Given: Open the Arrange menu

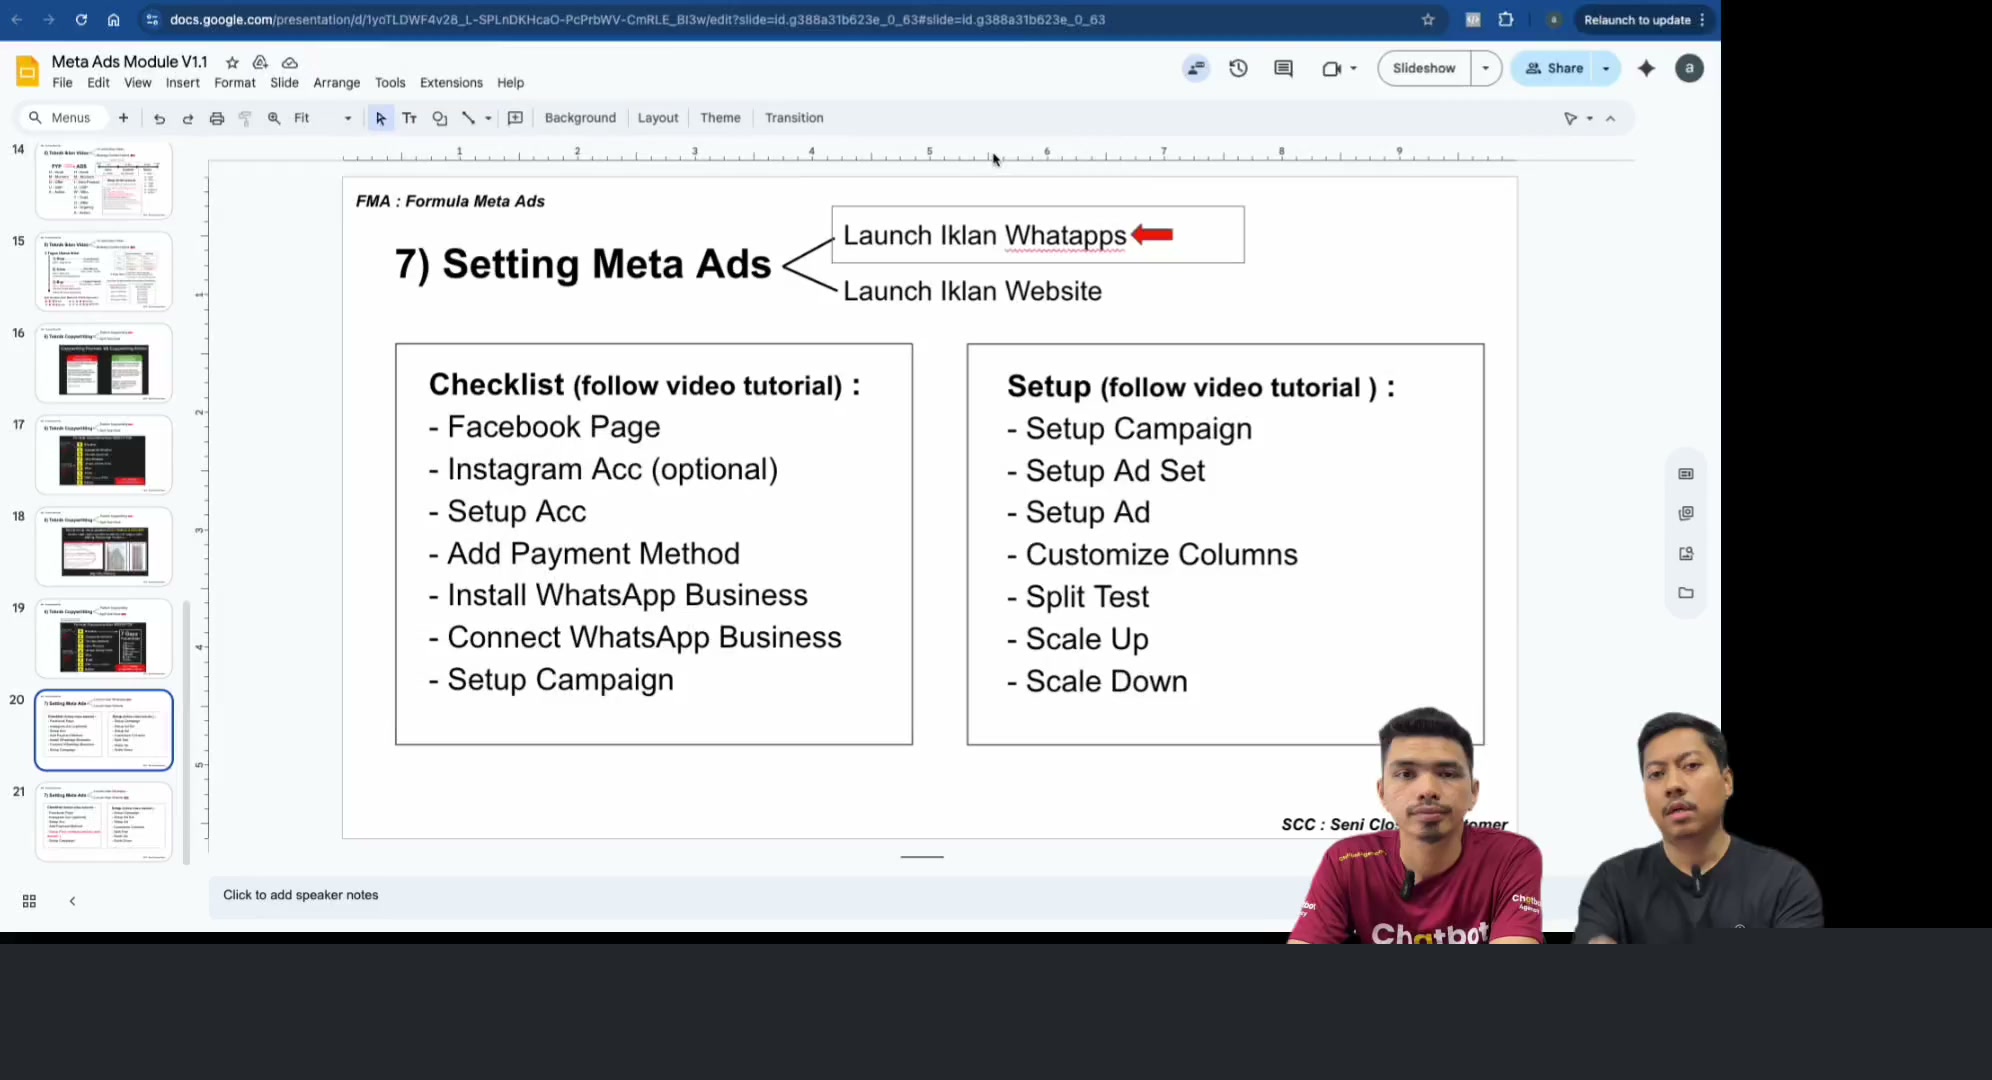Looking at the screenshot, I should (x=336, y=83).
